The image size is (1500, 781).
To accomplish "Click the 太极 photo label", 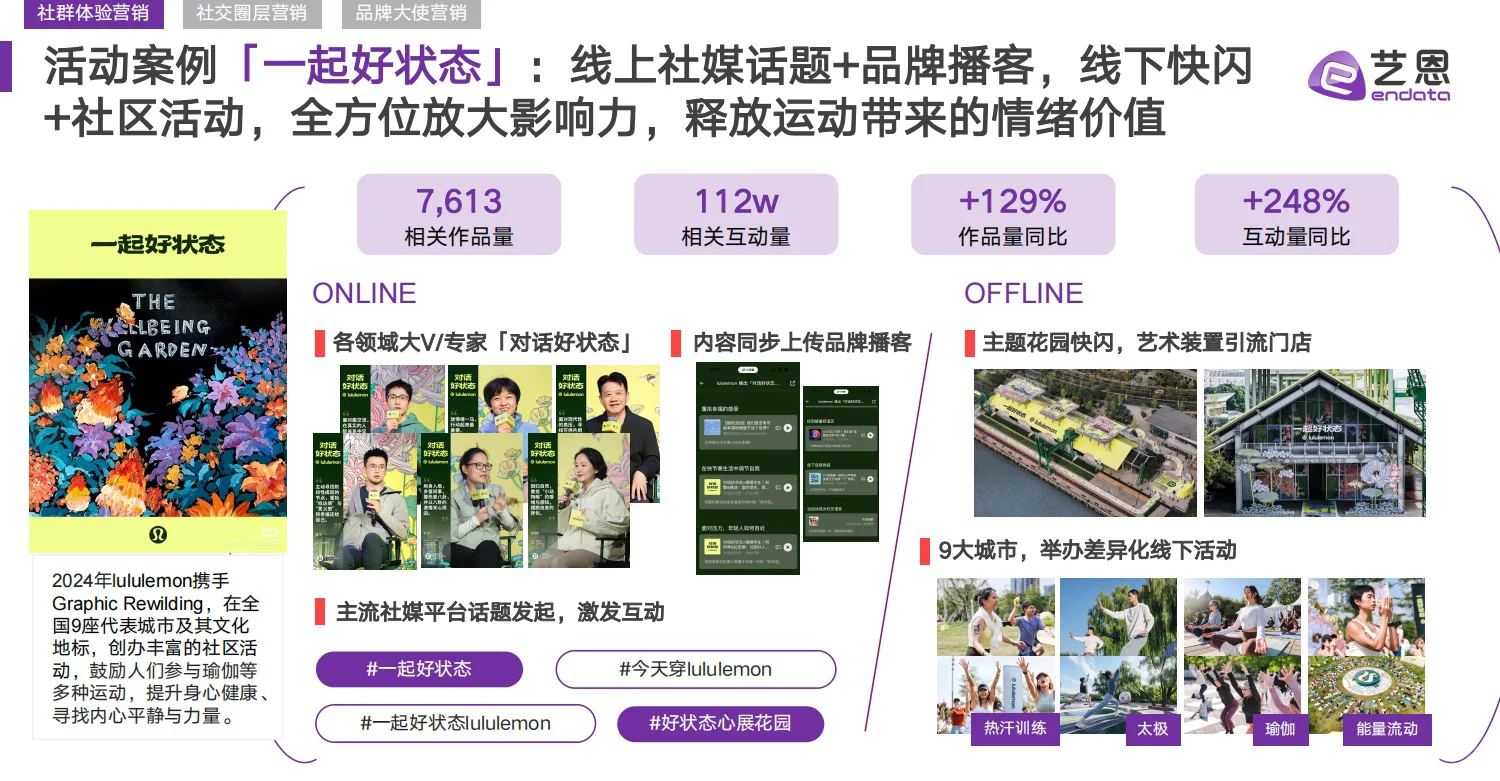I will [x=1152, y=728].
